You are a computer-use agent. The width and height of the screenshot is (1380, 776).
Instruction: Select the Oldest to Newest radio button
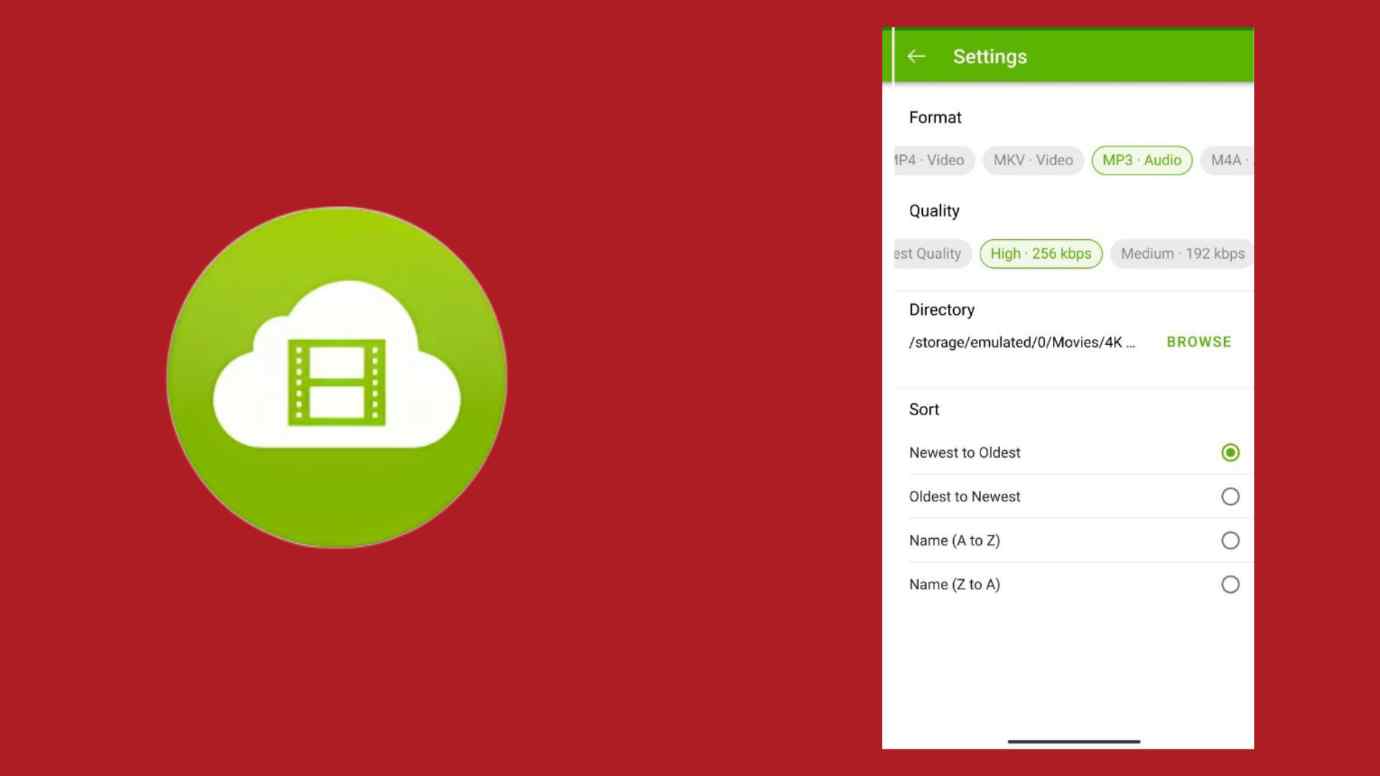pyautogui.click(x=1230, y=497)
